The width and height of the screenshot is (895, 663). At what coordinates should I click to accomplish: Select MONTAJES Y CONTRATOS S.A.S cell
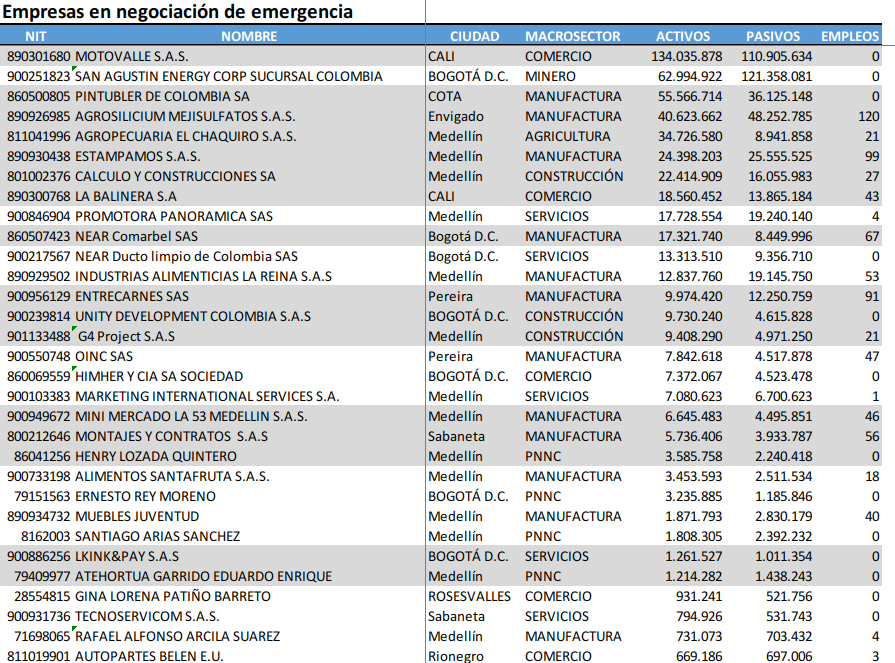(171, 436)
